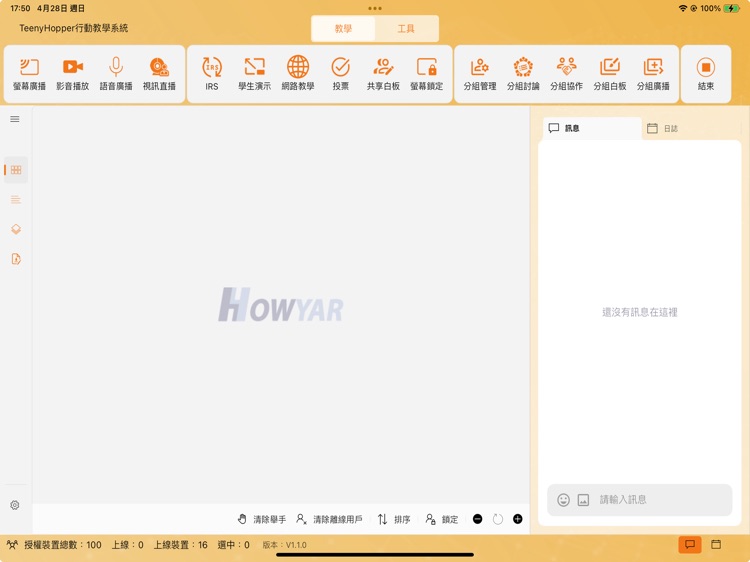750x562 pixels.
Task: Launch 視訊直播 live video
Action: (159, 74)
